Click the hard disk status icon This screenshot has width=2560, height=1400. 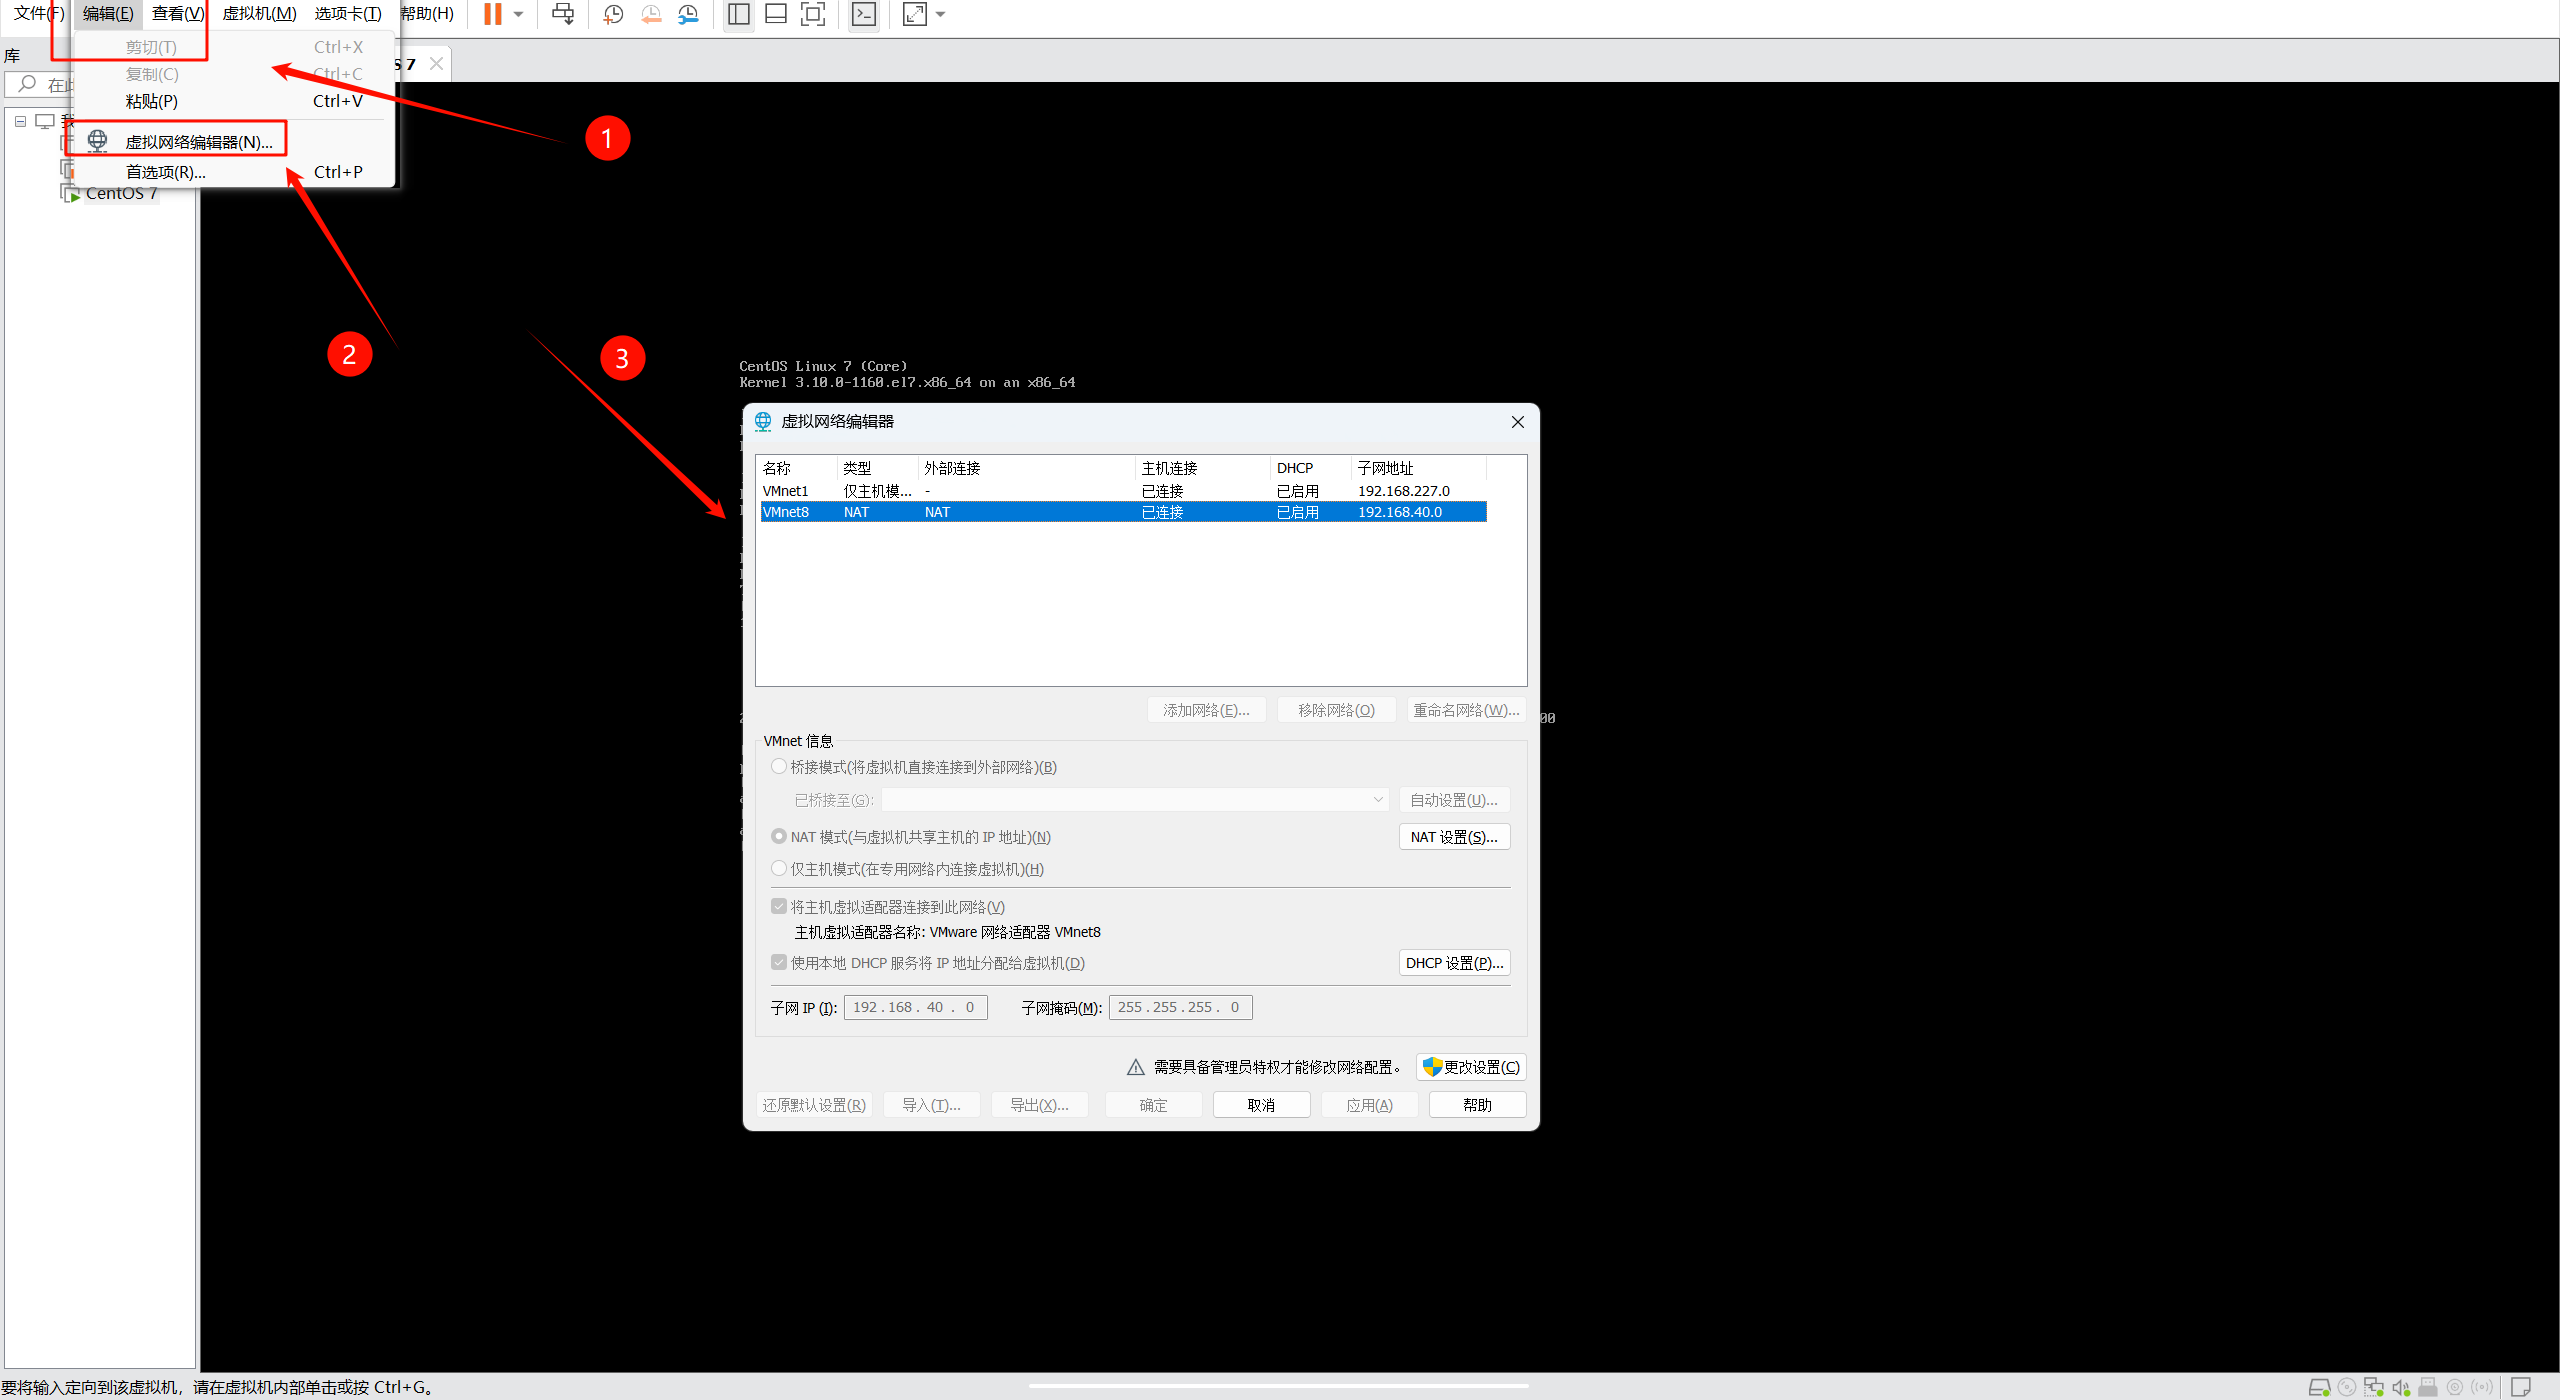coord(2319,1387)
